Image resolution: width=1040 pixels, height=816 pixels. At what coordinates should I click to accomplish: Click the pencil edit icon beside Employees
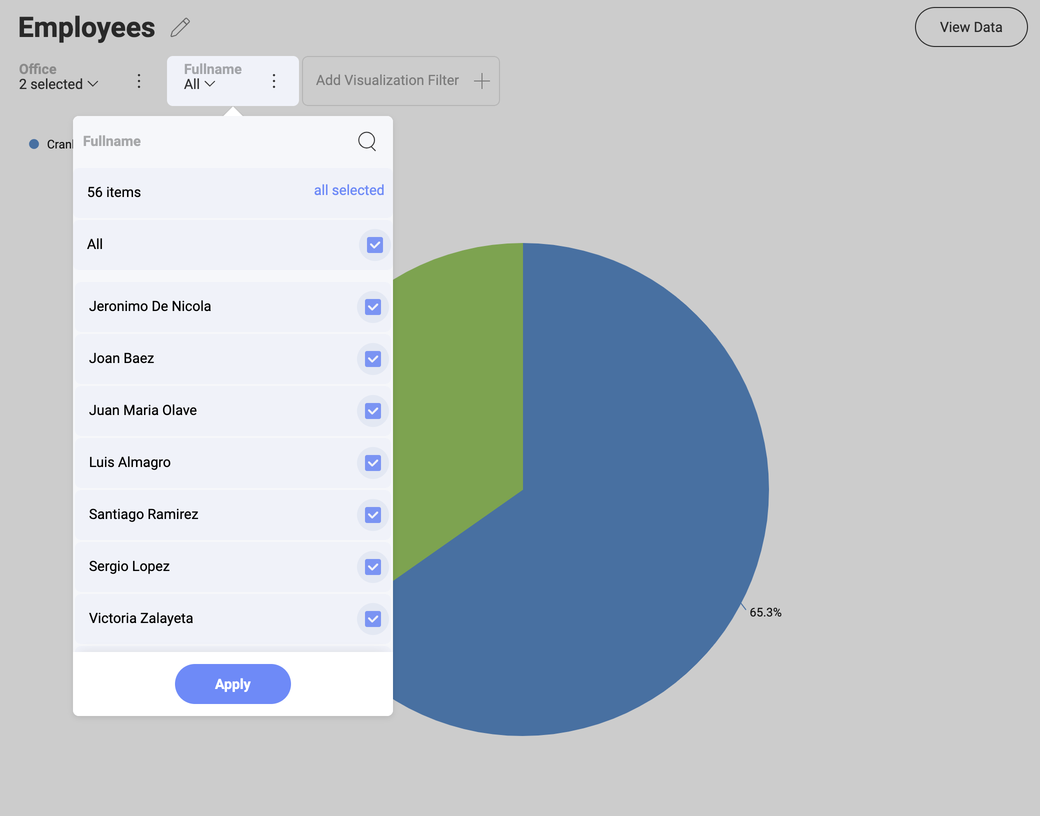180,28
